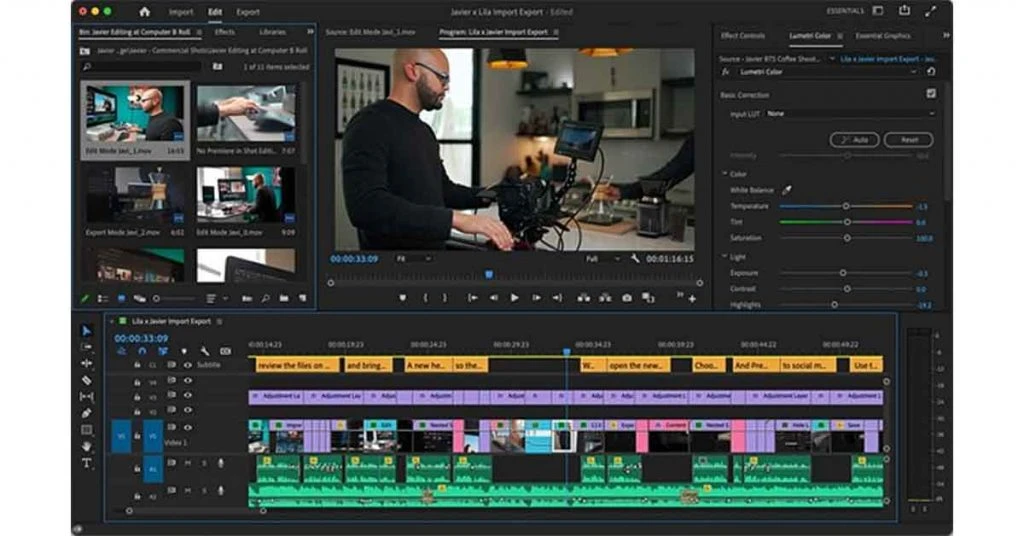Add a marker in the timeline header
The image size is (1024, 536).
pos(184,351)
